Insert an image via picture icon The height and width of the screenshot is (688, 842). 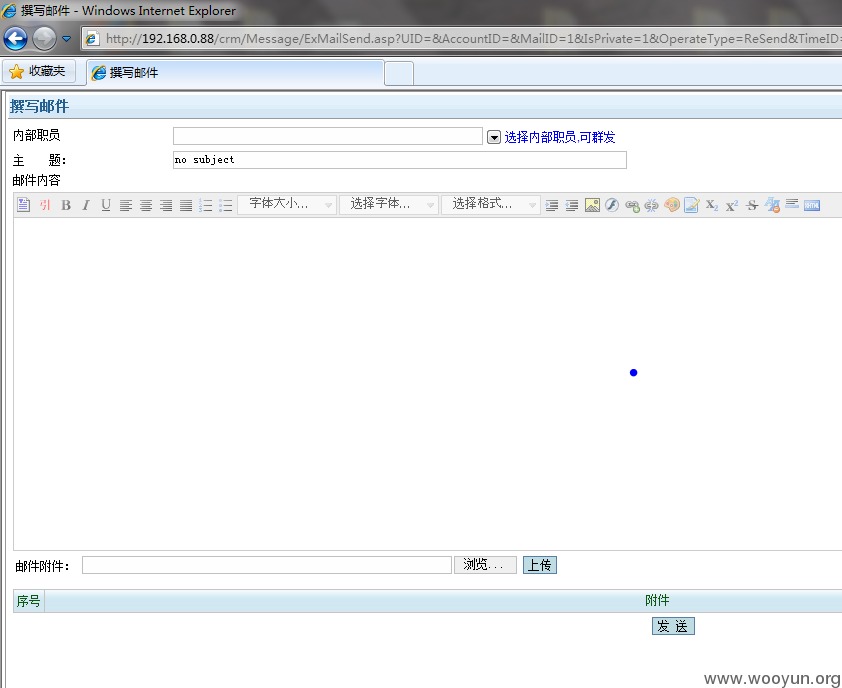tap(592, 205)
